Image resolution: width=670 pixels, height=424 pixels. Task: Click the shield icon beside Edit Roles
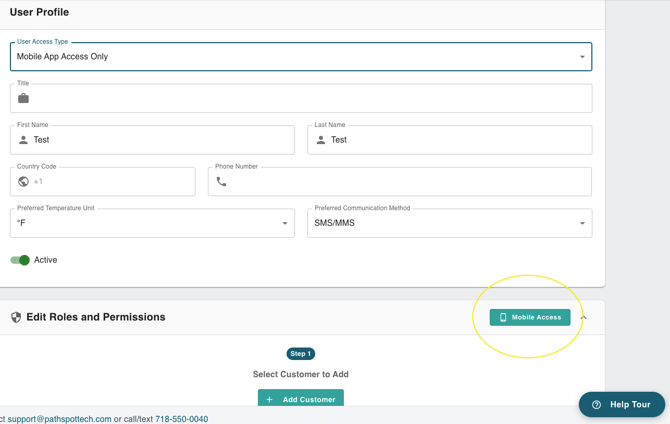pos(16,317)
